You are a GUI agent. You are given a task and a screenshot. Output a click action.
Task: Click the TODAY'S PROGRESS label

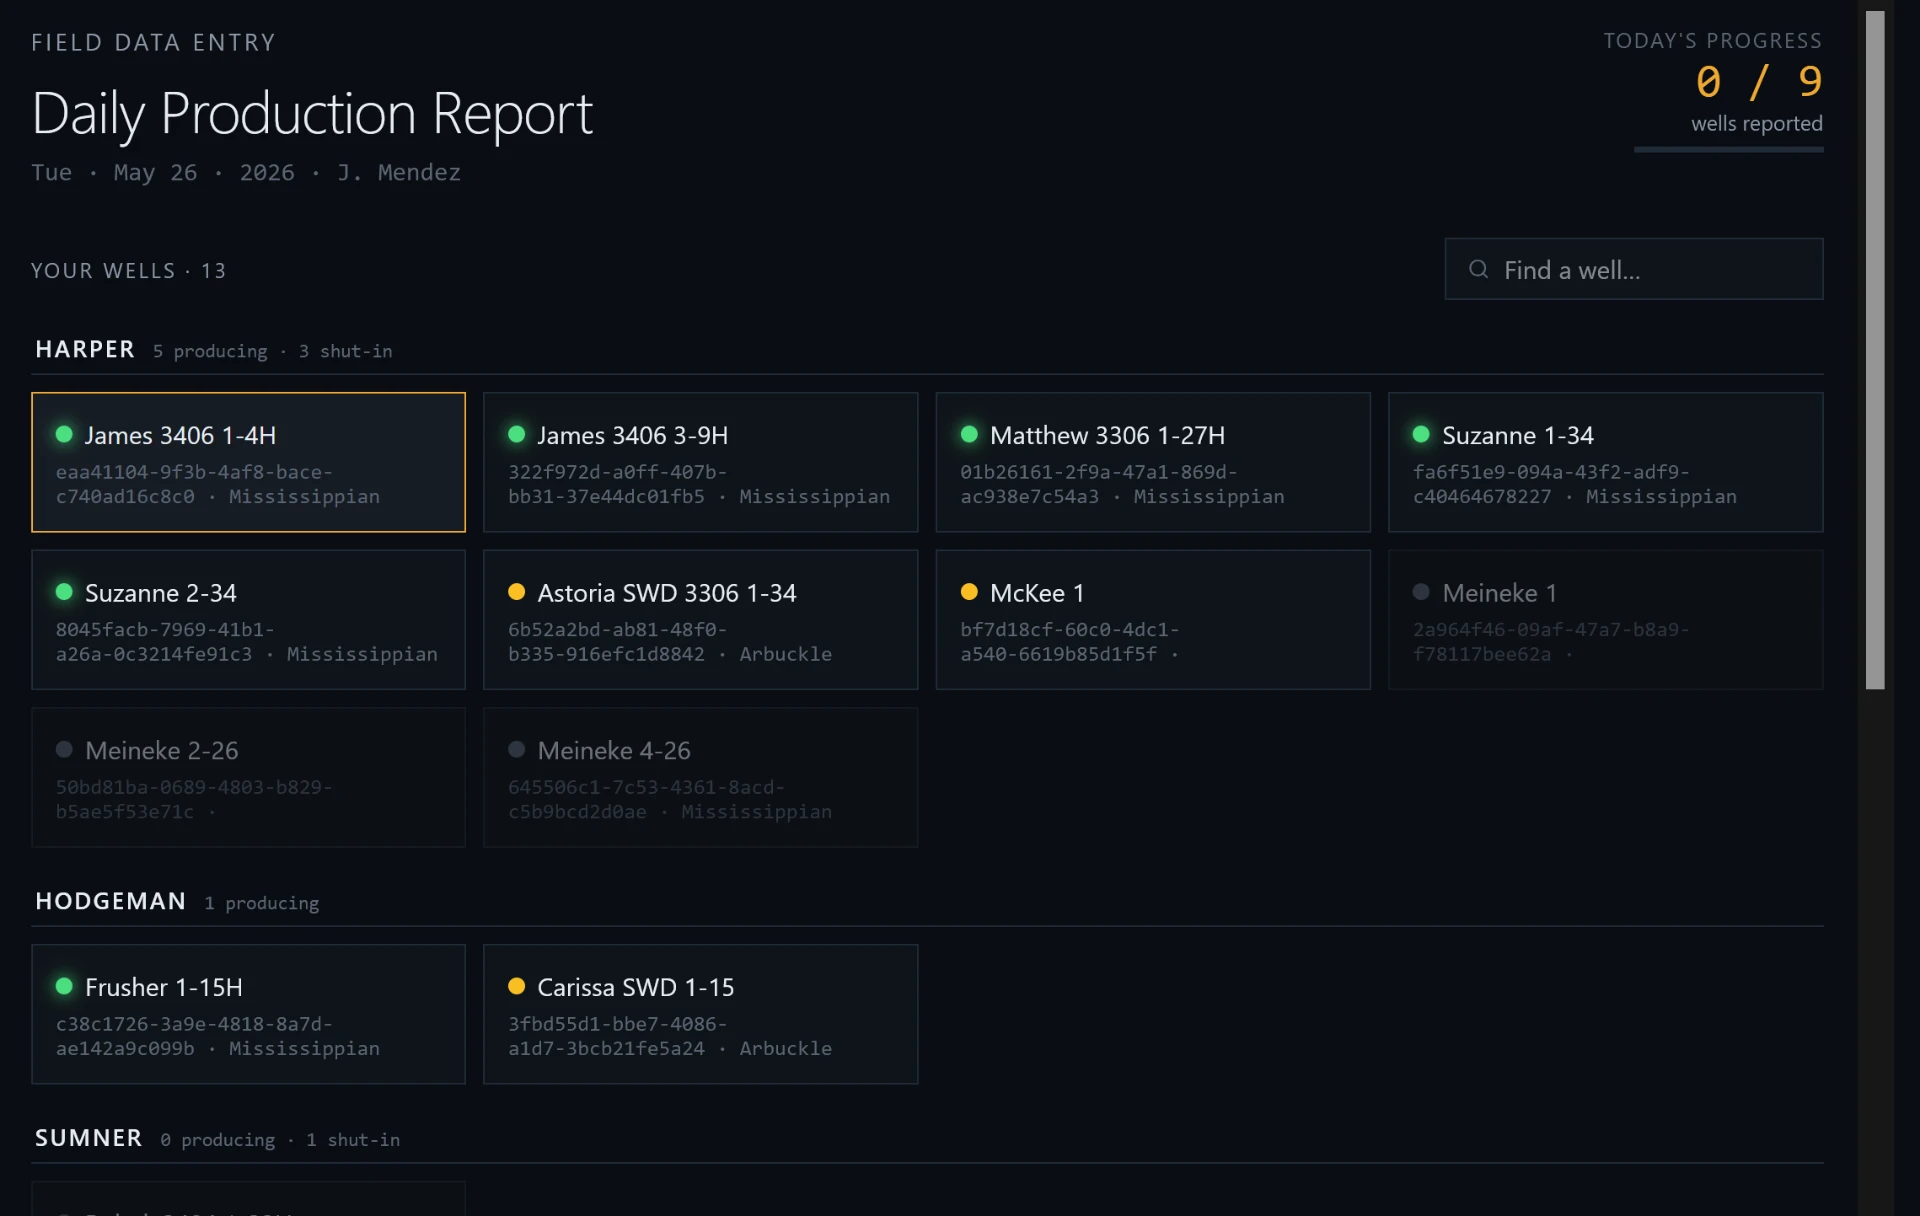pos(1713,41)
